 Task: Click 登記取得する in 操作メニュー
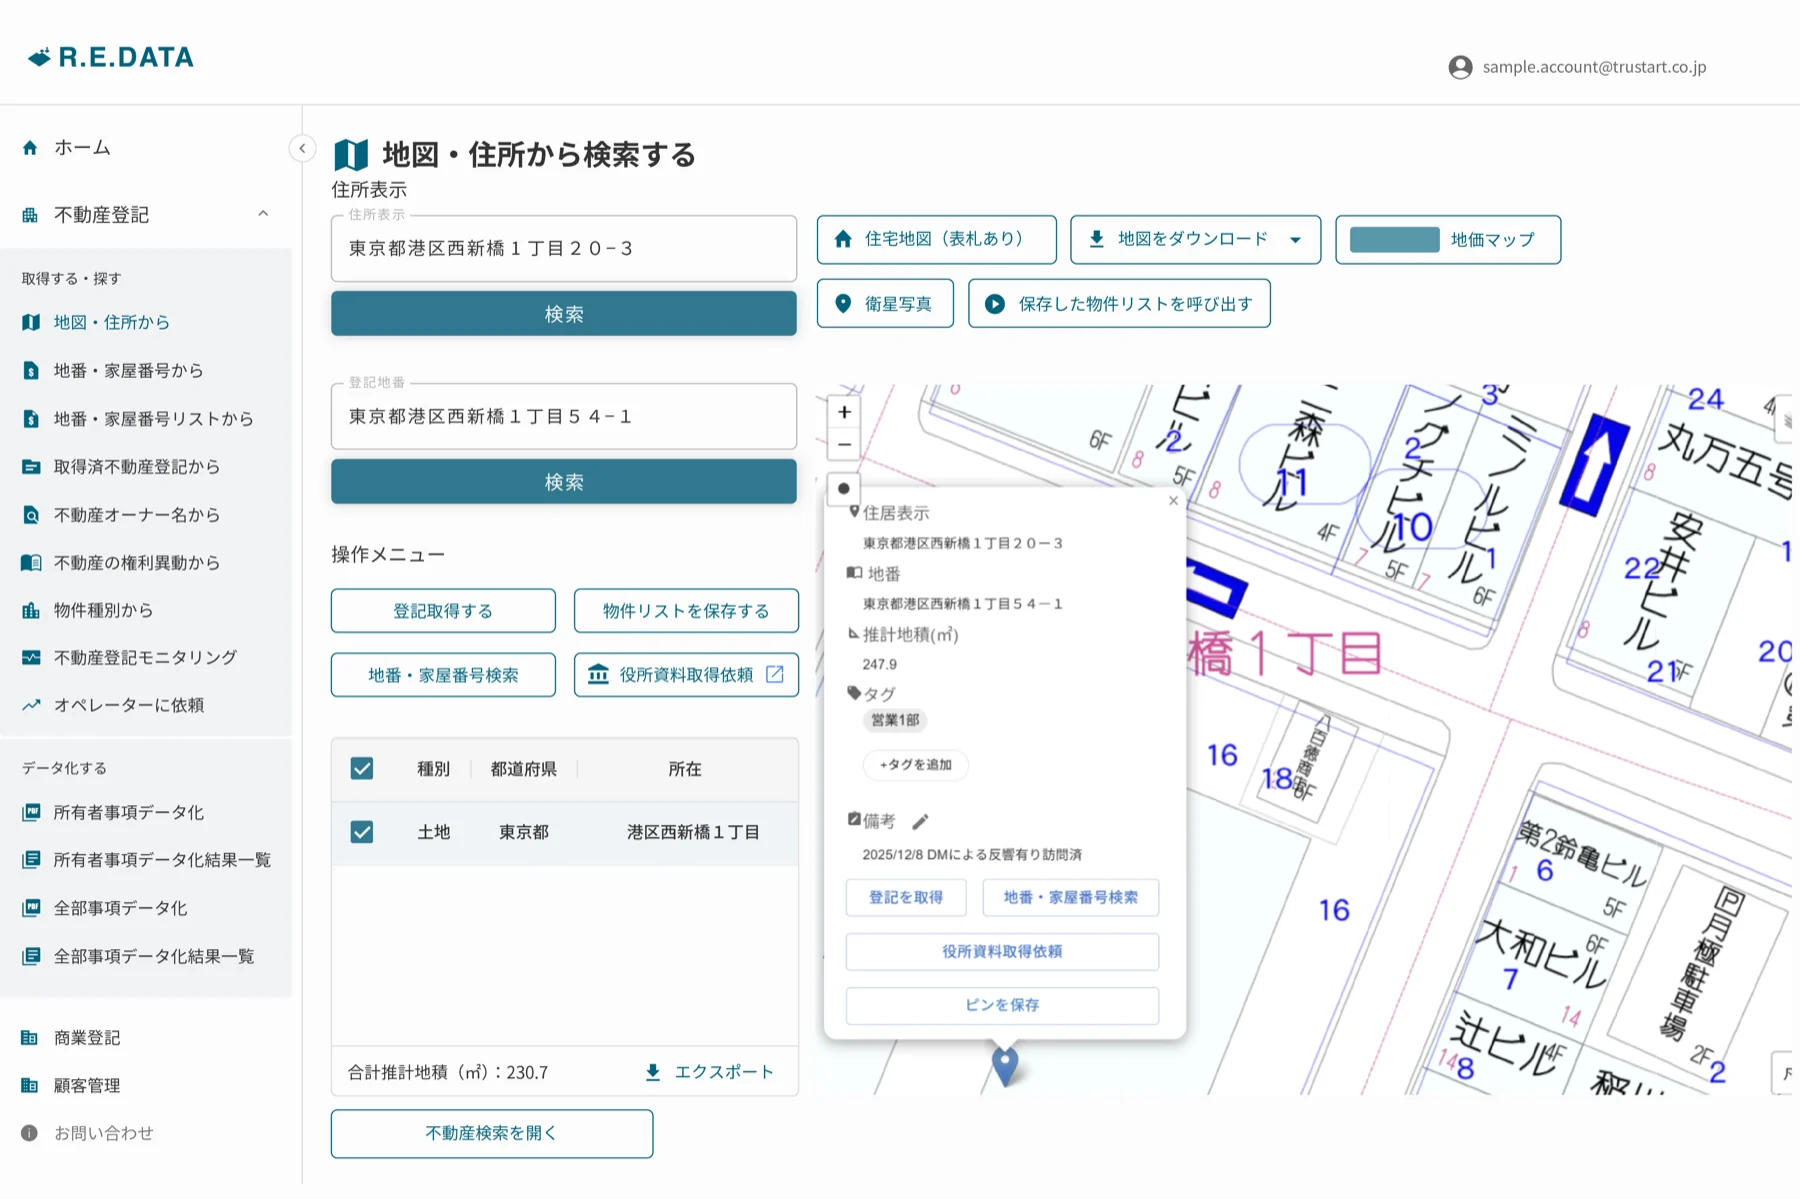coord(443,611)
